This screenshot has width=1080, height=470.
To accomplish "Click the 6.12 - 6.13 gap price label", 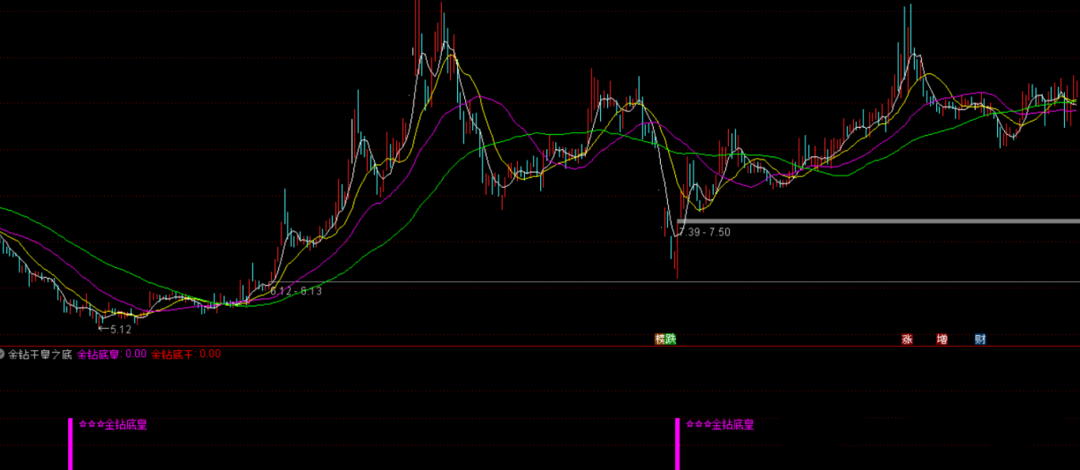I will [296, 291].
